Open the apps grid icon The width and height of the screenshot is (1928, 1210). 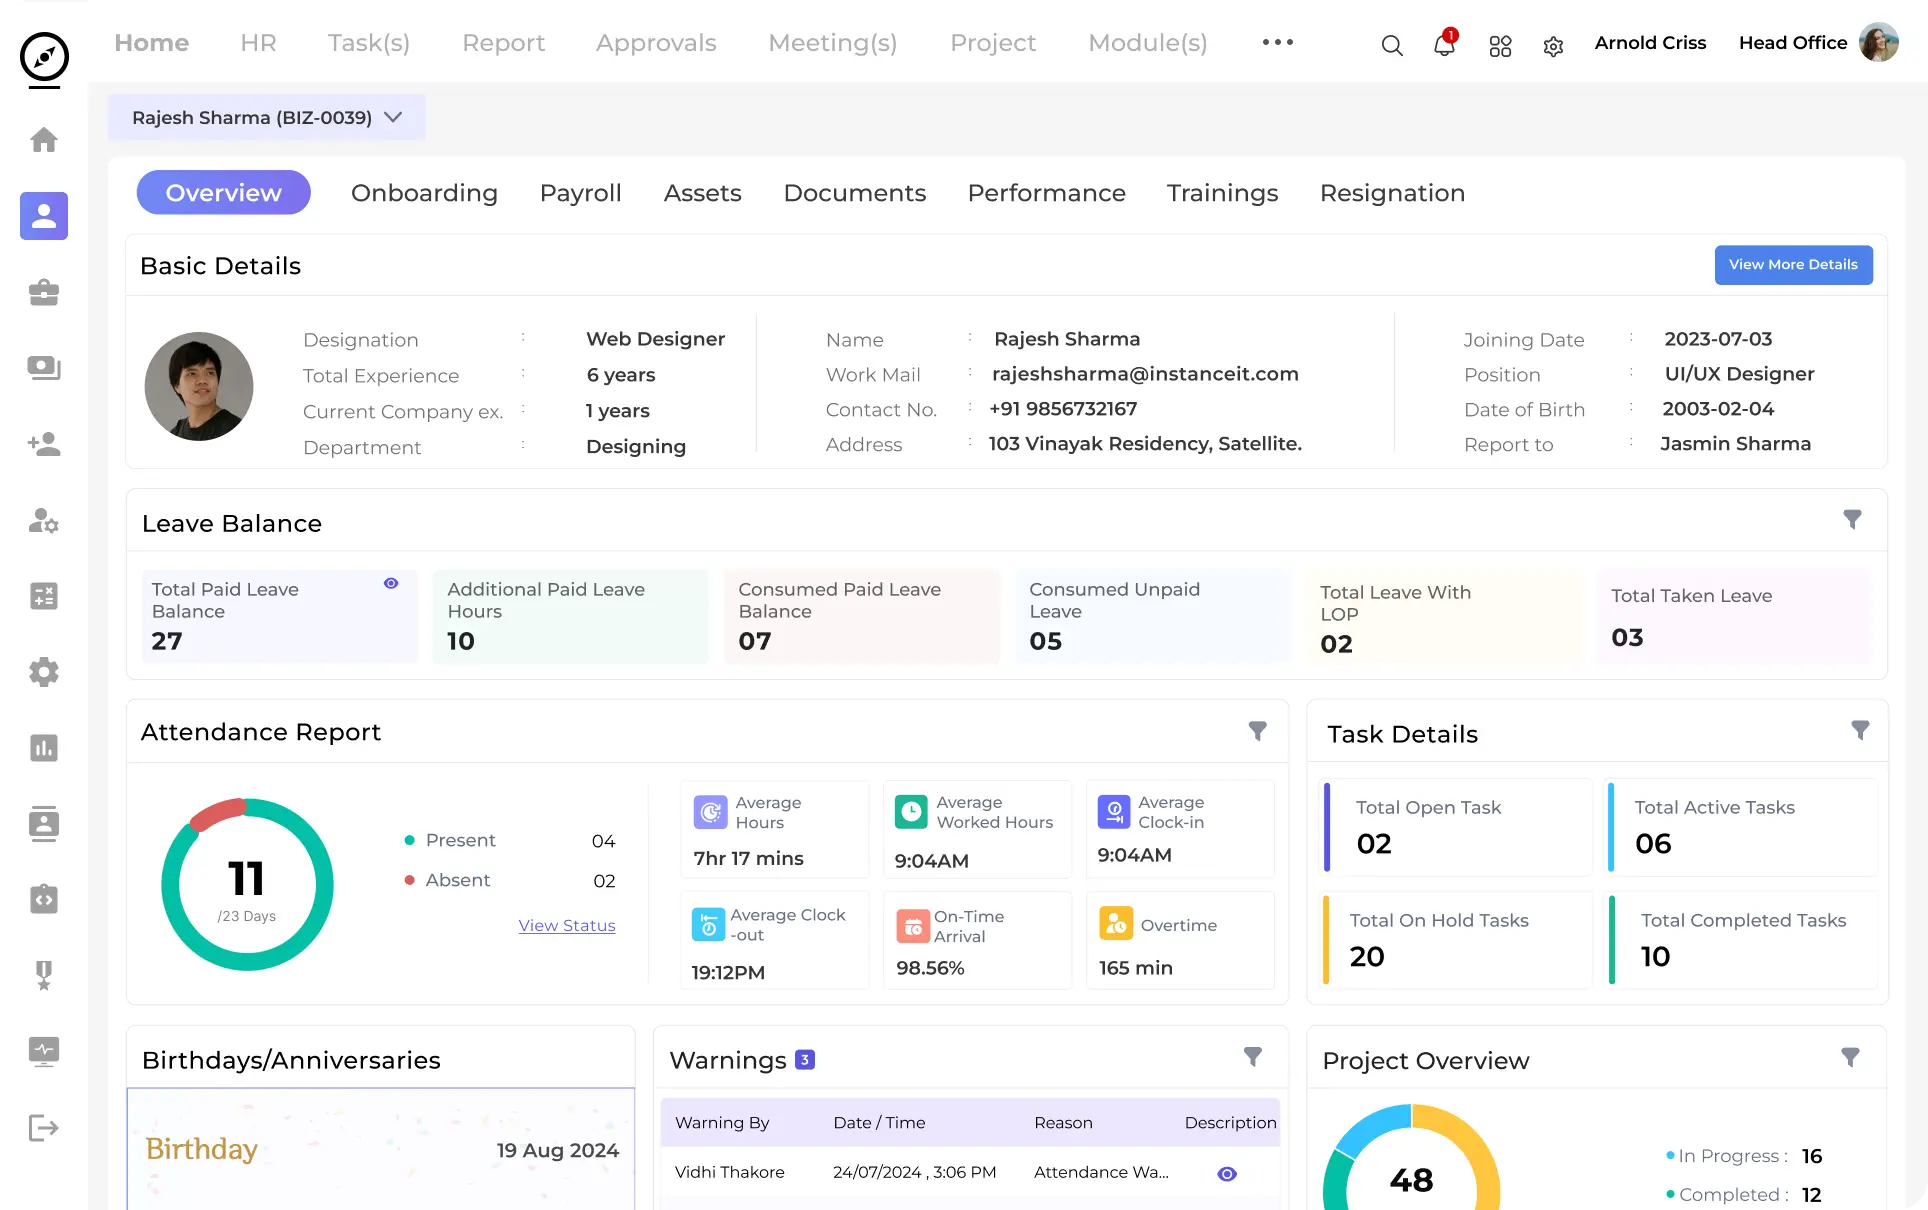pyautogui.click(x=1500, y=46)
